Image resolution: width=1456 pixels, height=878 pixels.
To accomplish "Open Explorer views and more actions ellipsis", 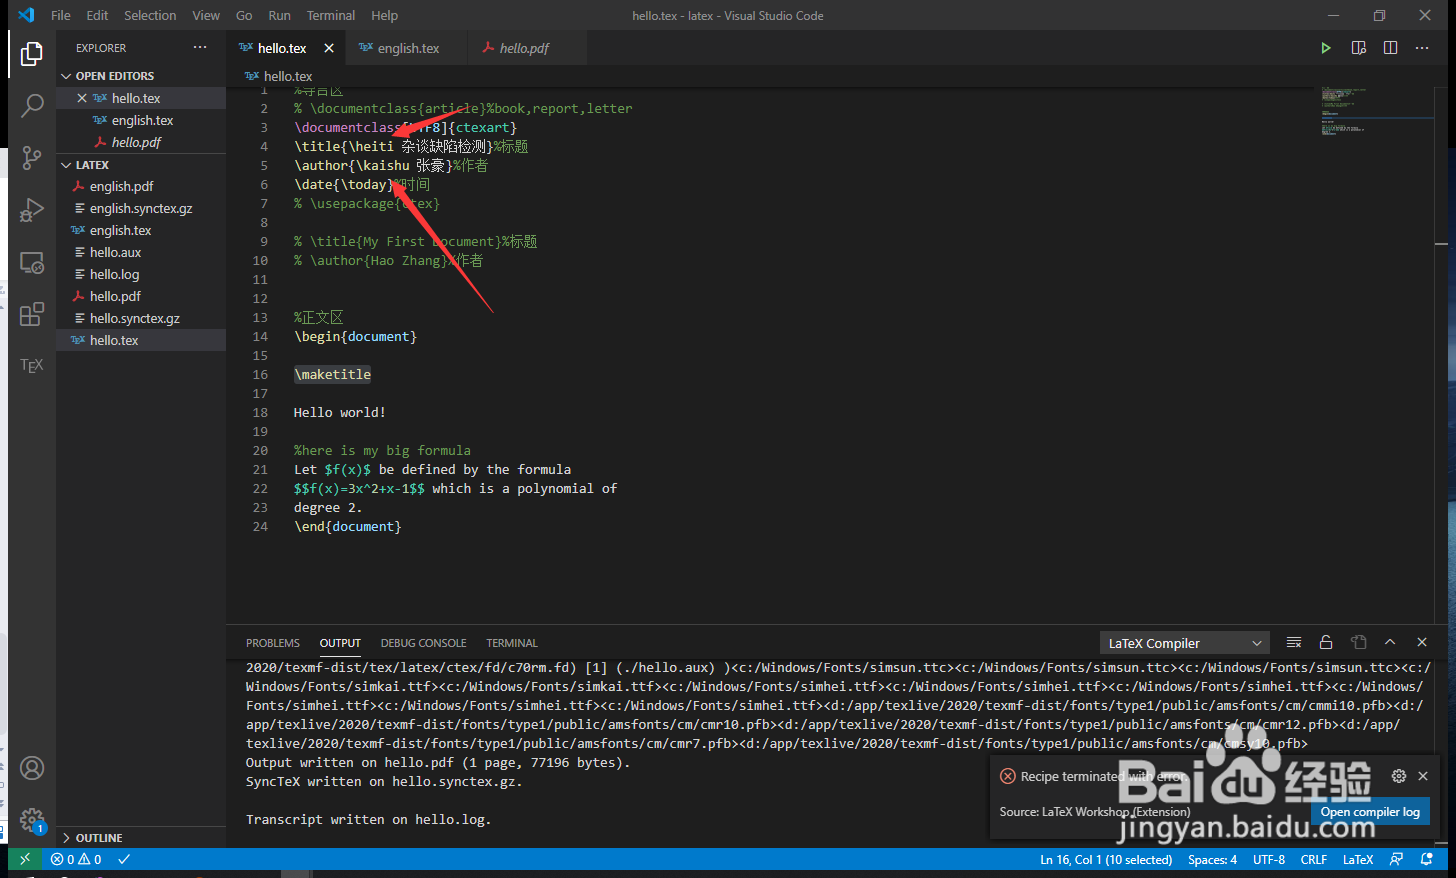I will (200, 47).
